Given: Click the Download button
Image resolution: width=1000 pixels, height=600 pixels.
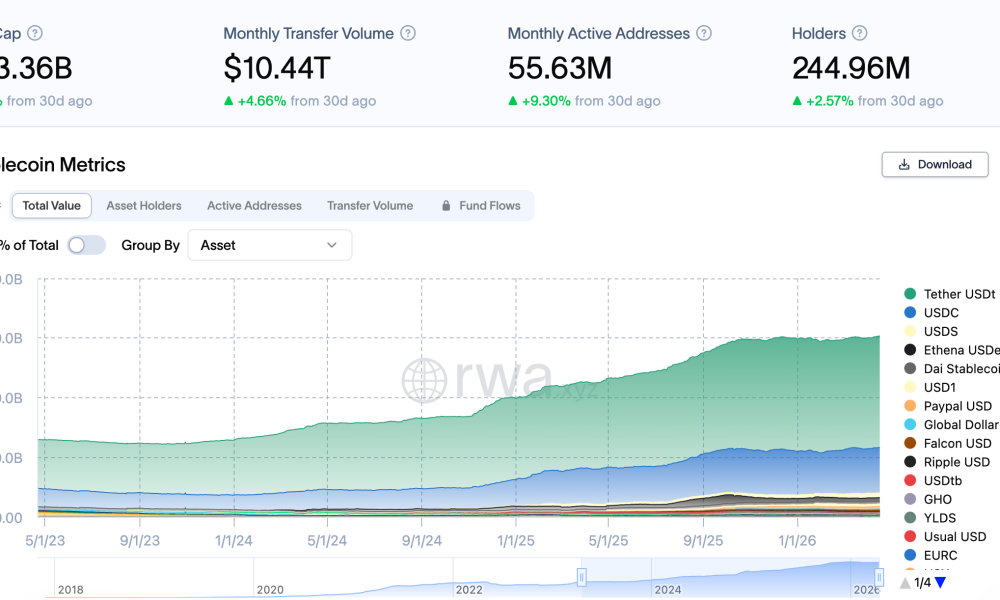Looking at the screenshot, I should tap(934, 164).
